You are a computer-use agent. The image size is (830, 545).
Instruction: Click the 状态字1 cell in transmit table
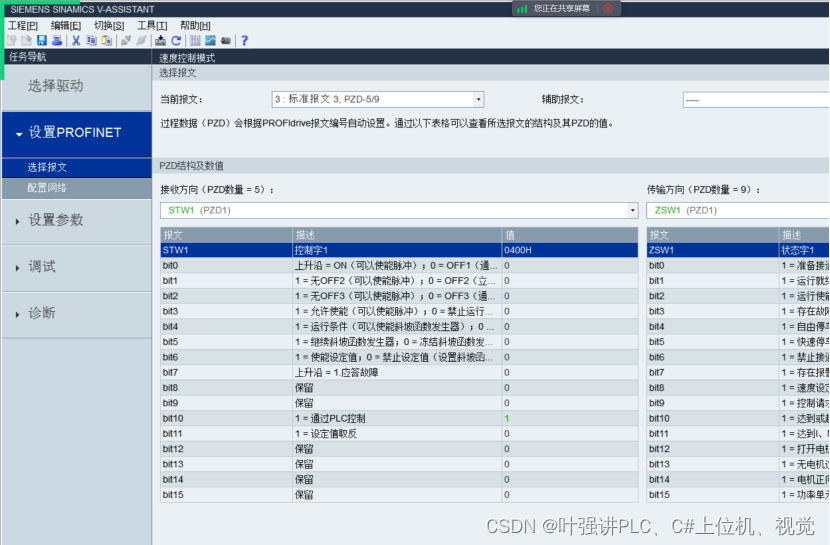pos(805,250)
